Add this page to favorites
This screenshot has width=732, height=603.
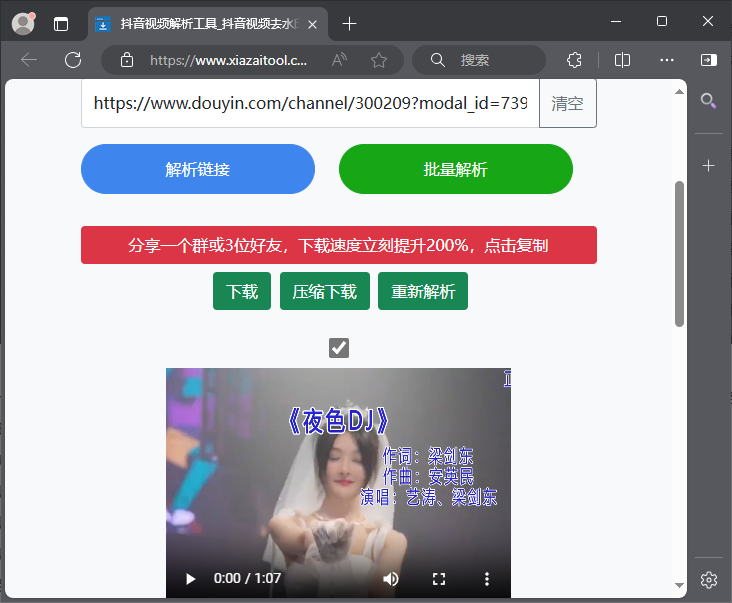pyautogui.click(x=379, y=60)
